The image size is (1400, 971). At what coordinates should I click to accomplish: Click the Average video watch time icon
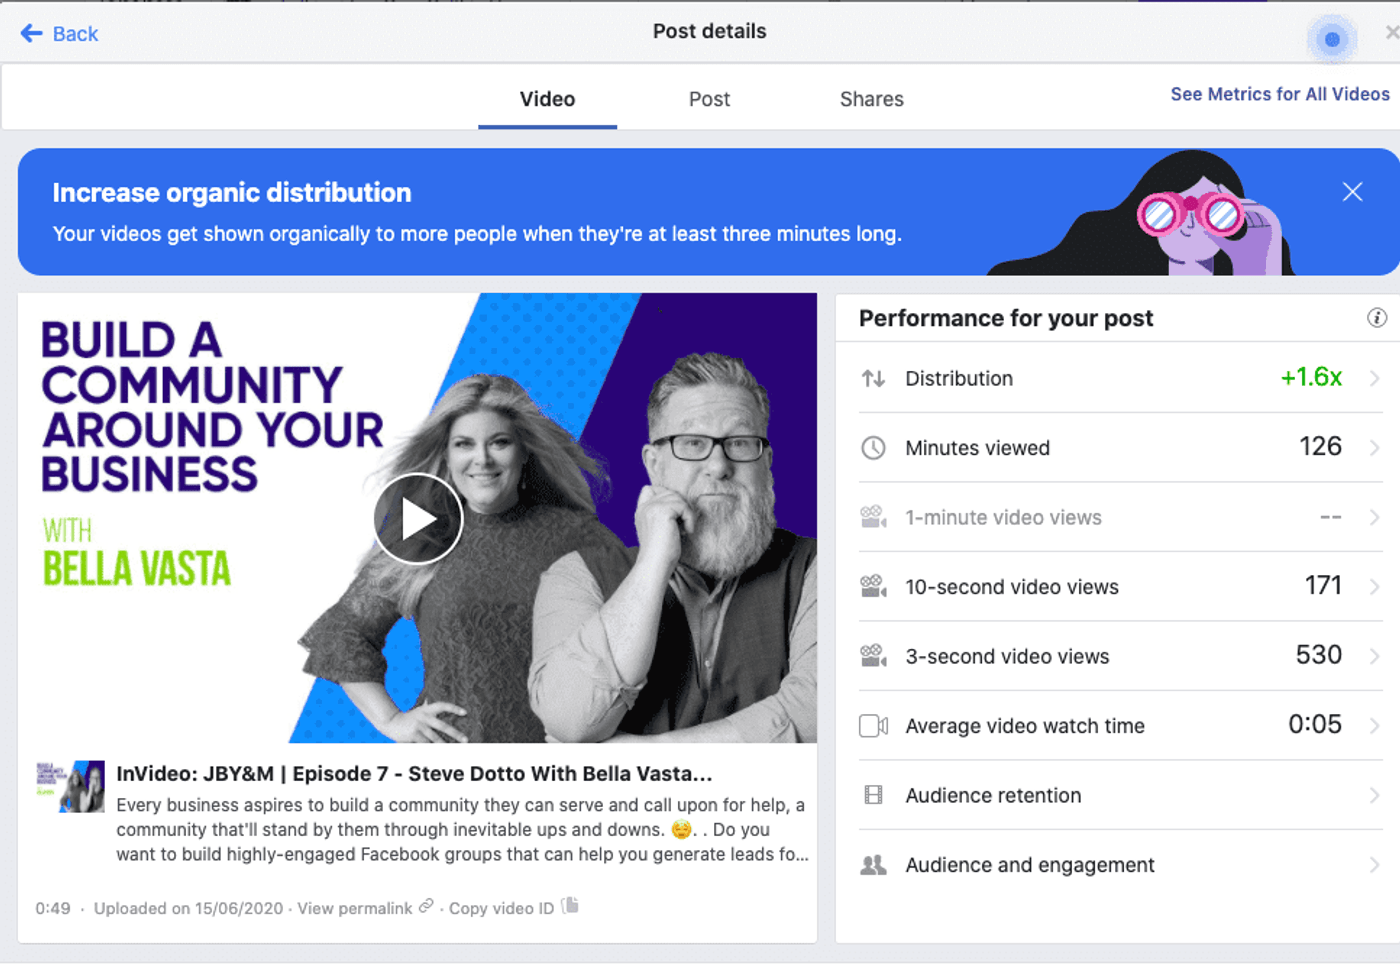tap(873, 726)
